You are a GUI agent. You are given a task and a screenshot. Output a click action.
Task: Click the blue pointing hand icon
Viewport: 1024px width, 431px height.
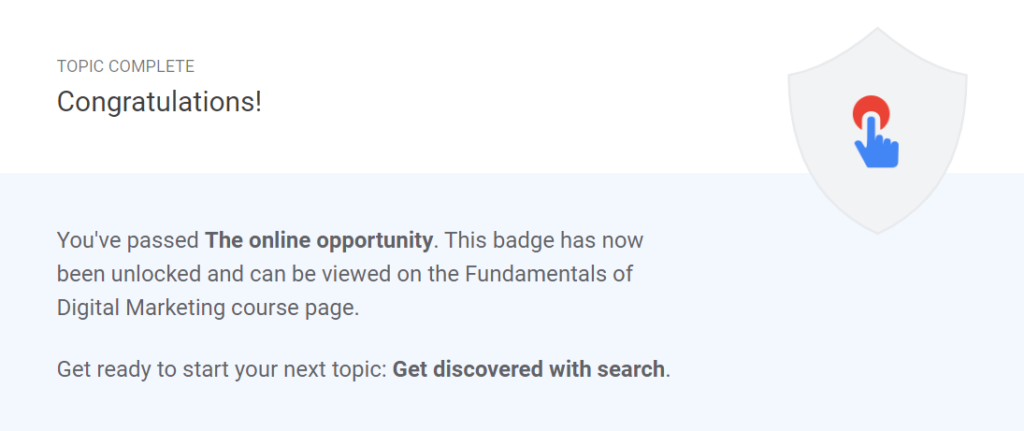point(877,142)
